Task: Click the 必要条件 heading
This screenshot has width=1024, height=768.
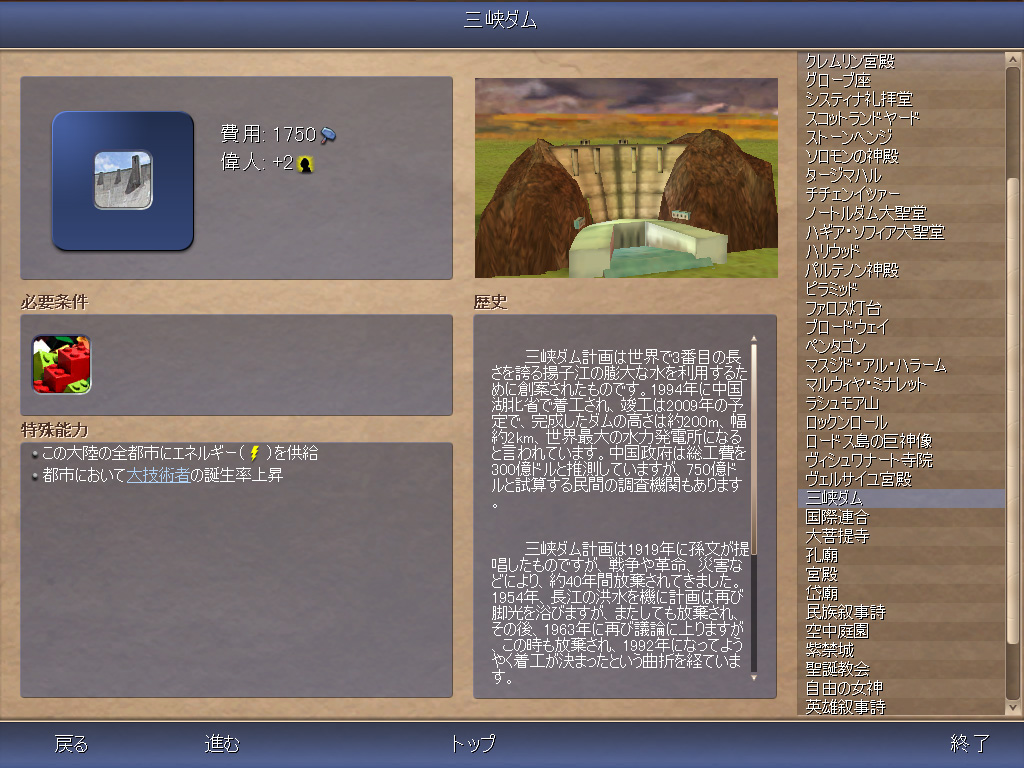Action: (54, 302)
